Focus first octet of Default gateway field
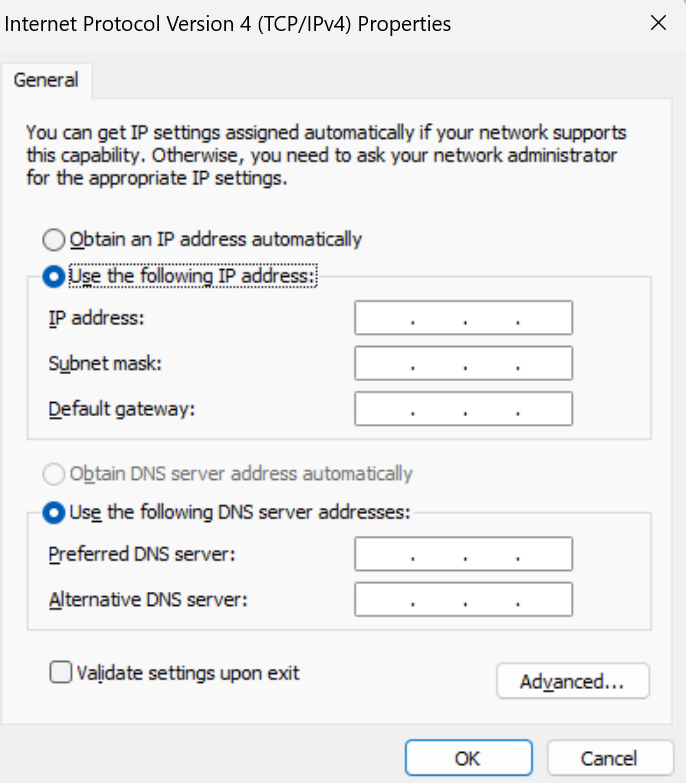The image size is (686, 783). click(385, 409)
